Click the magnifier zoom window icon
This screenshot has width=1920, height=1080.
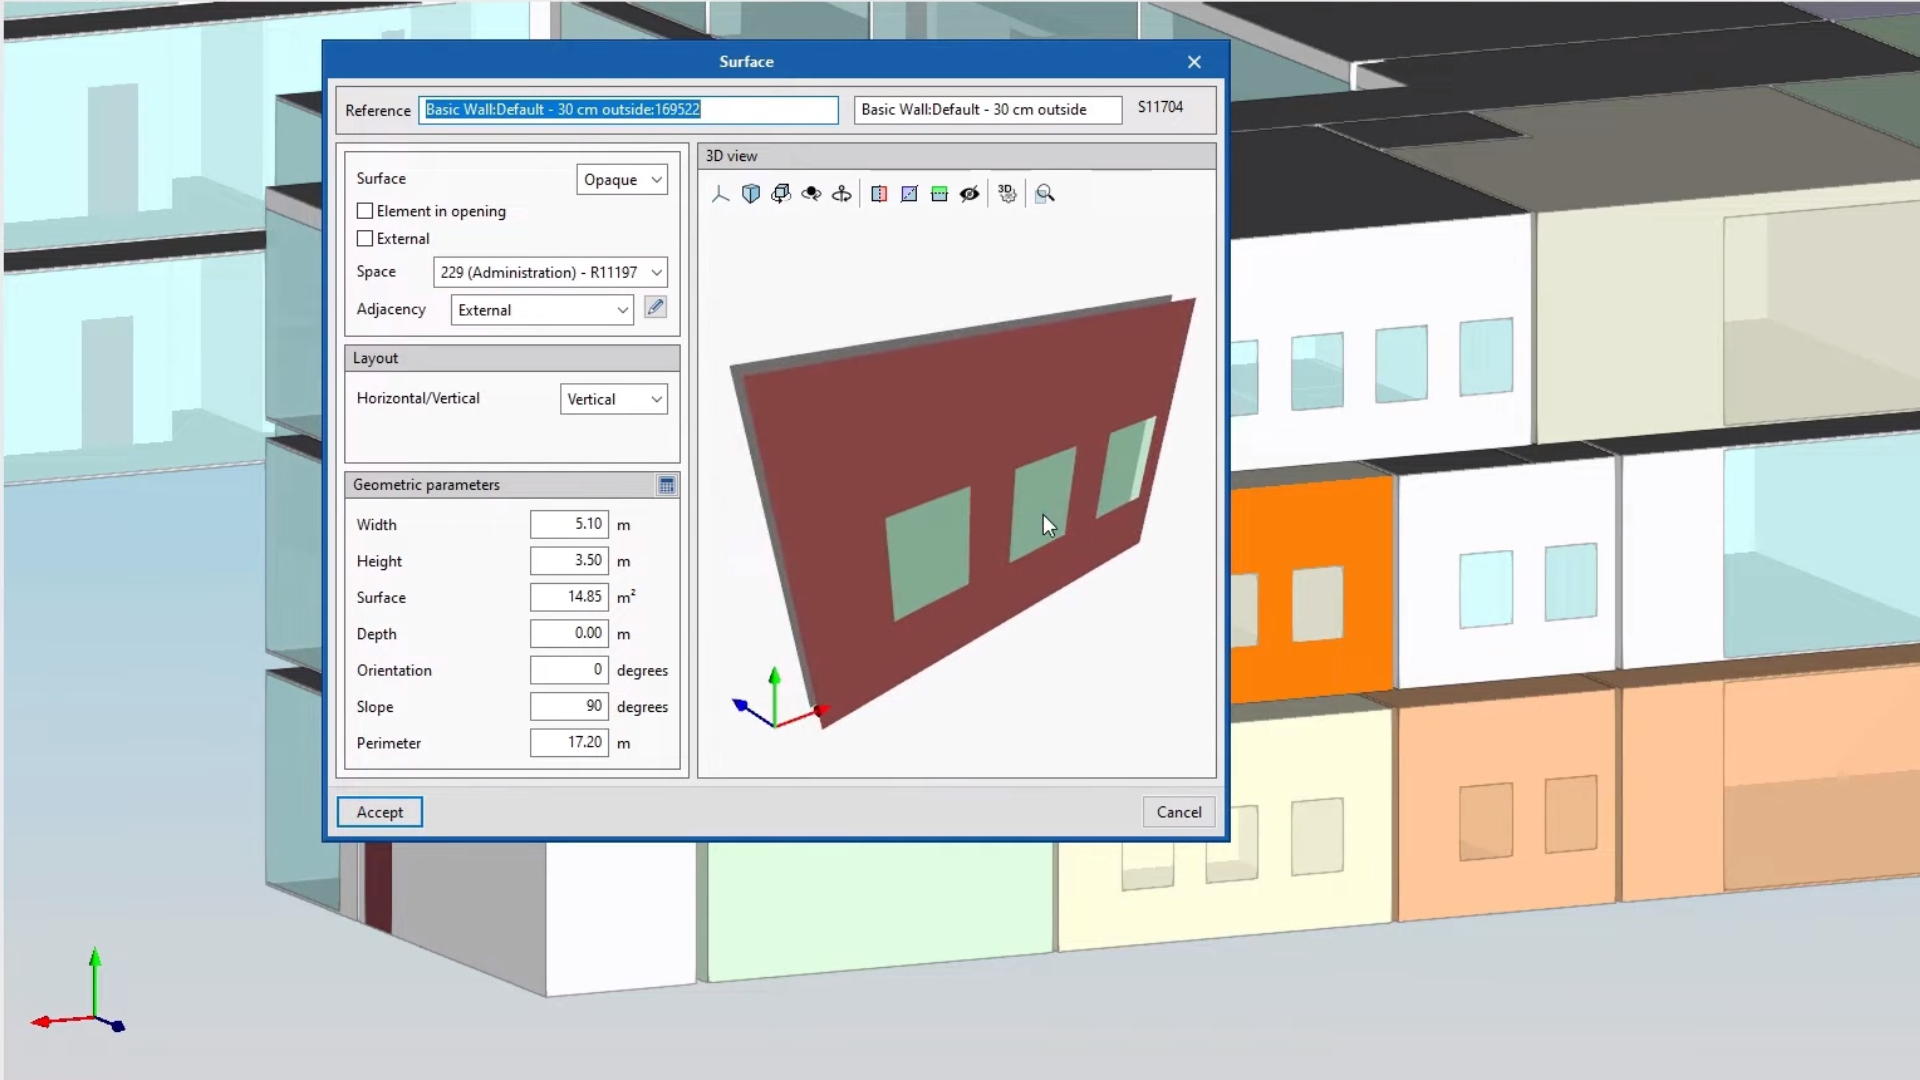(1045, 194)
